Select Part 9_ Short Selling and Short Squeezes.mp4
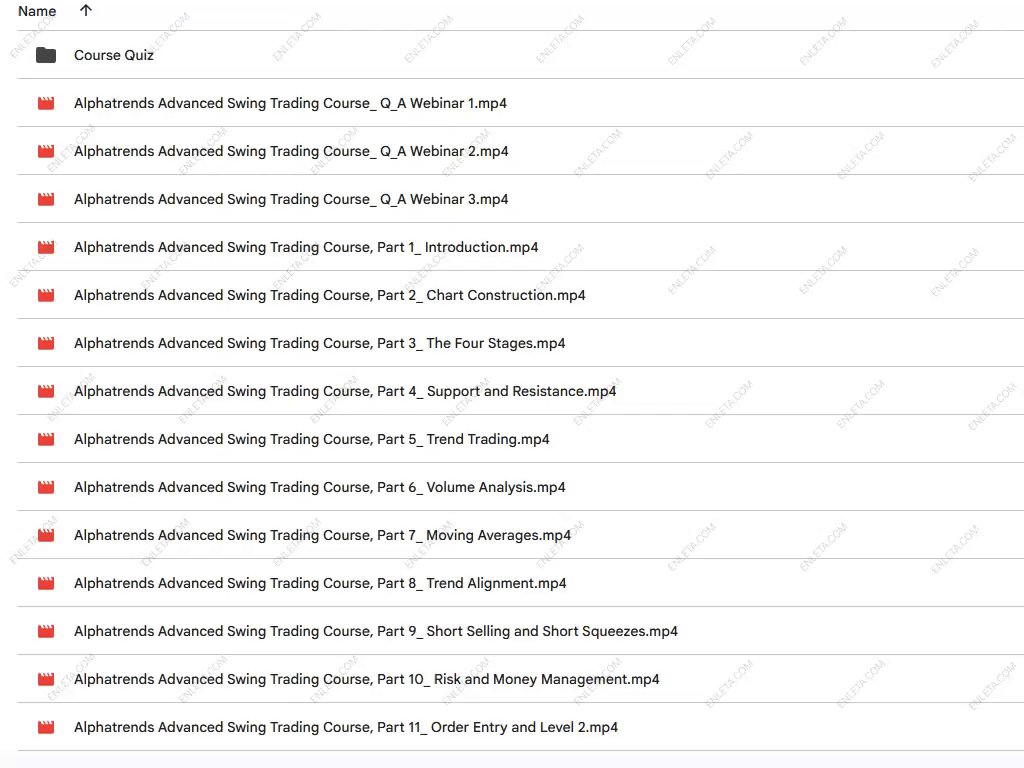This screenshot has height=768, width=1024. click(376, 631)
